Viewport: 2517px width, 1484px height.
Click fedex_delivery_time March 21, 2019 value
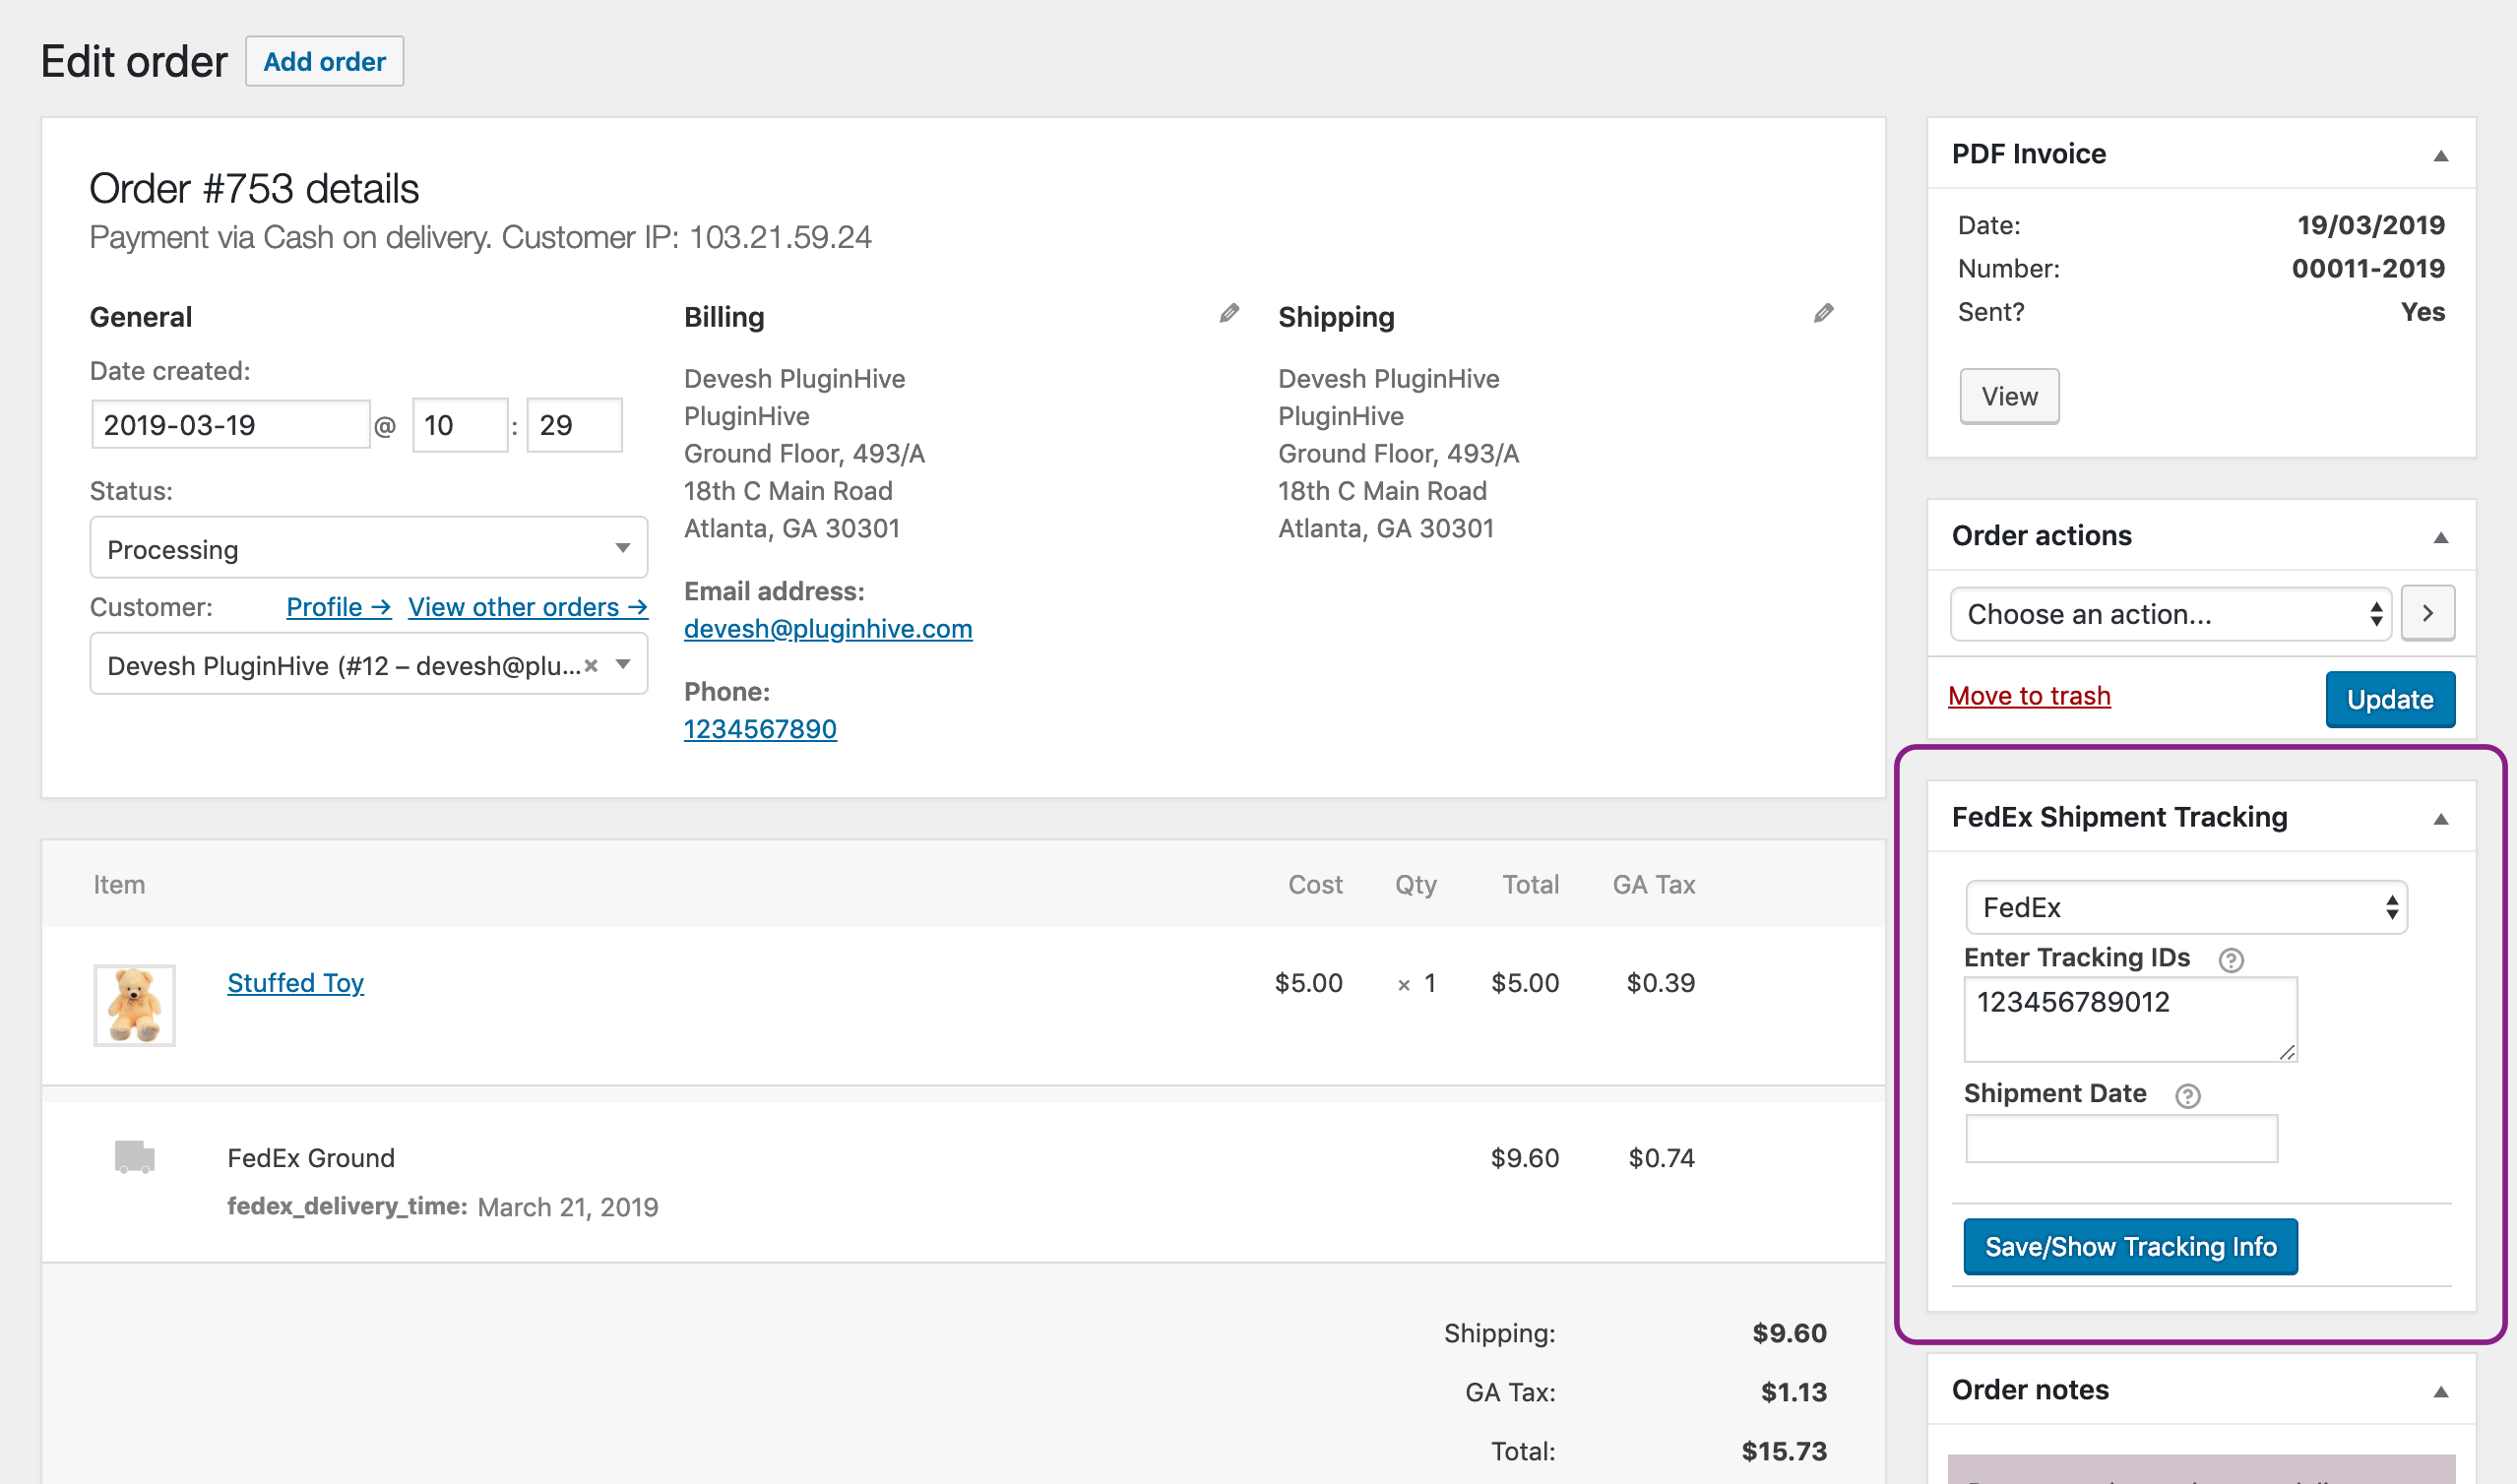pos(568,1208)
